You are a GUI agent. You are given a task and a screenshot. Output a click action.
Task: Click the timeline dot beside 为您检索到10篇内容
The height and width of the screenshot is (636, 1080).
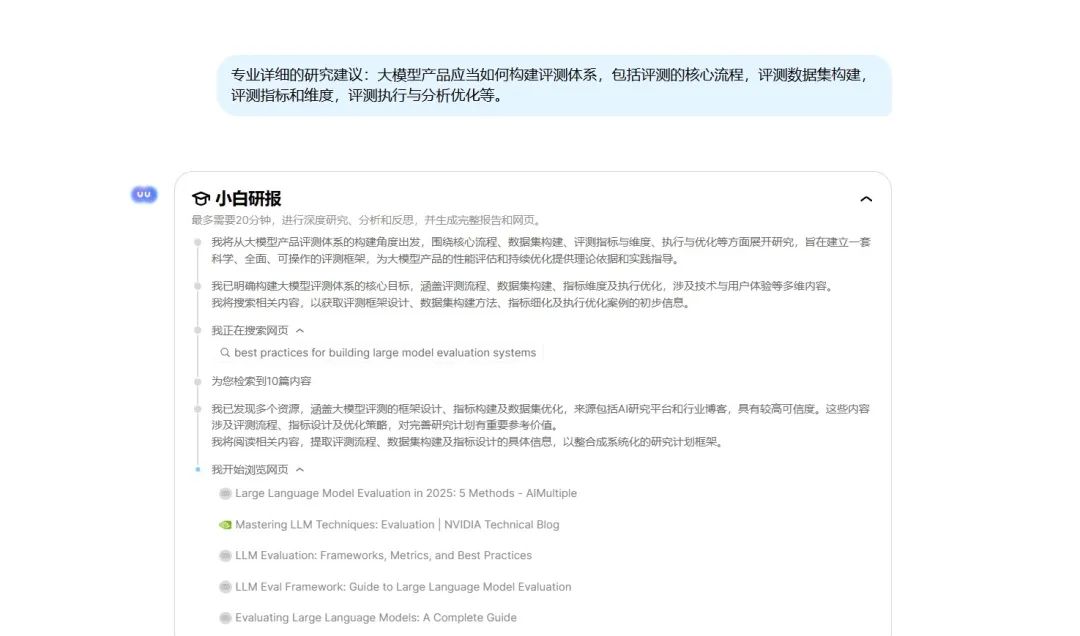tap(198, 381)
